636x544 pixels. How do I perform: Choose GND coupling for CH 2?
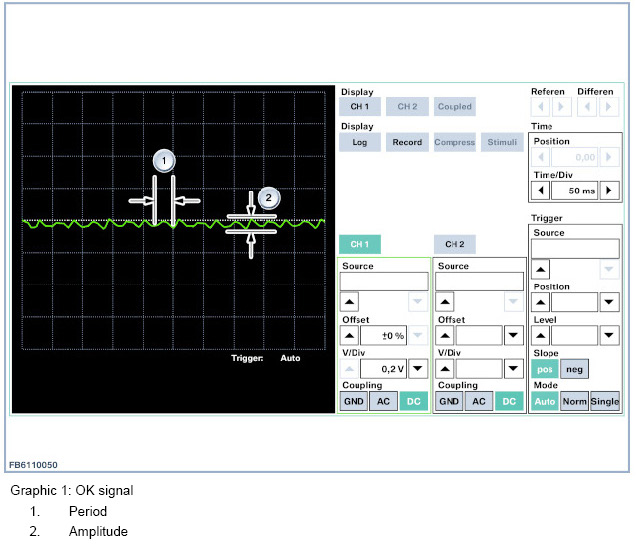pyautogui.click(x=449, y=401)
